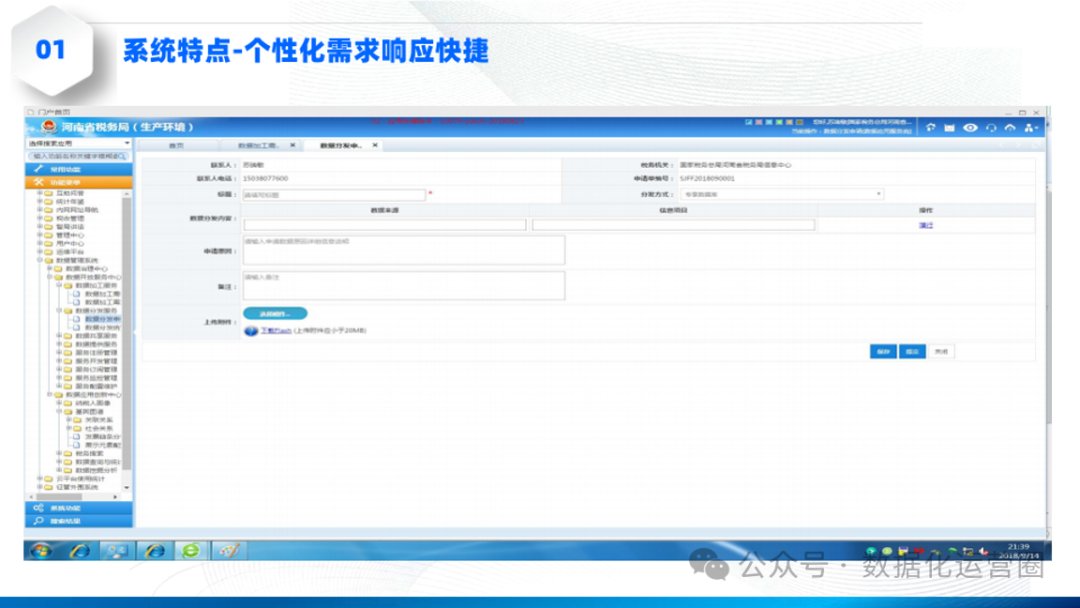This screenshot has height=608, width=1080.
Task: Expand the 服务监控管理 folder
Action: 59,377
